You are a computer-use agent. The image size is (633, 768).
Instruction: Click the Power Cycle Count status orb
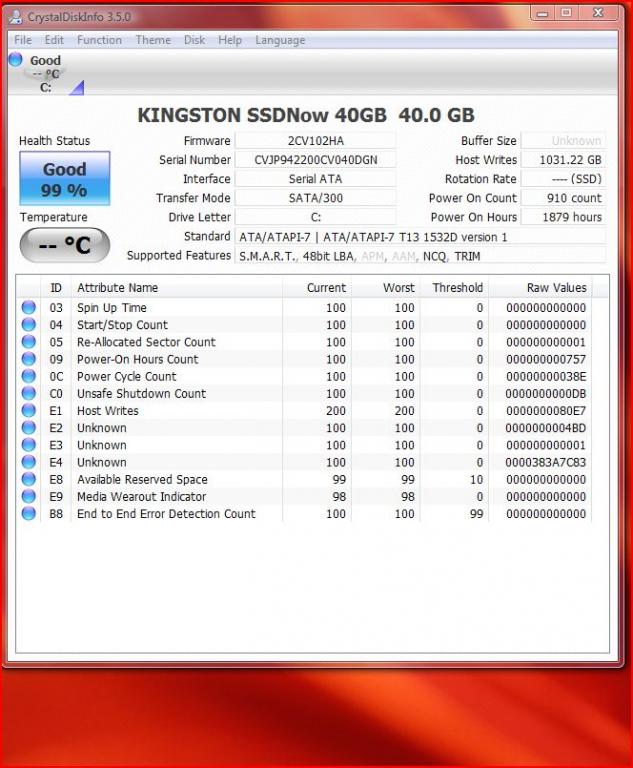coord(29,376)
